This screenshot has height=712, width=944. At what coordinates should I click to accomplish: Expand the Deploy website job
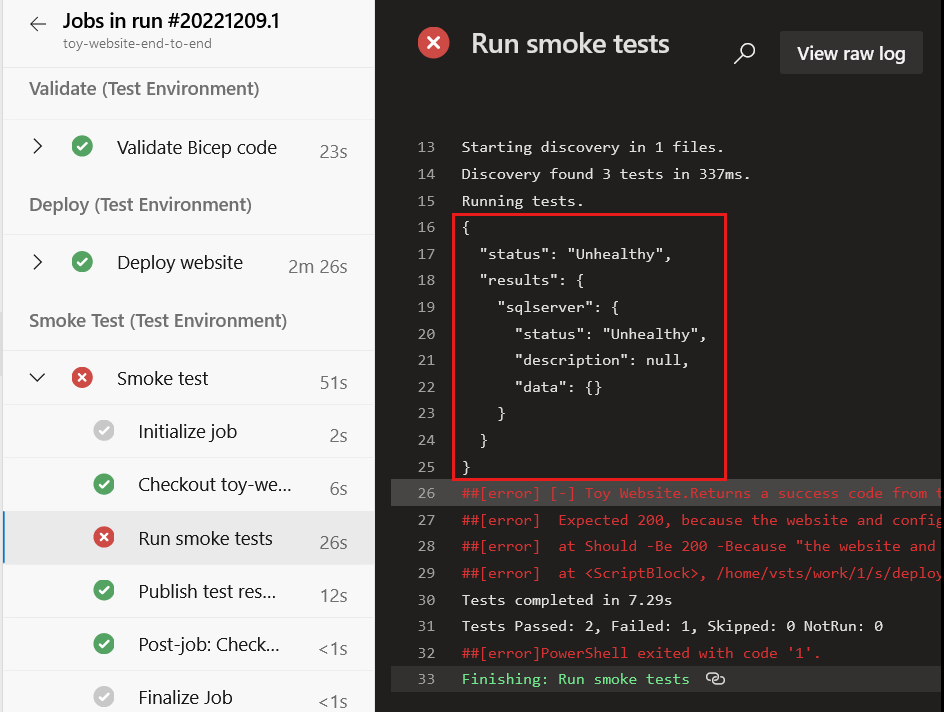37,262
